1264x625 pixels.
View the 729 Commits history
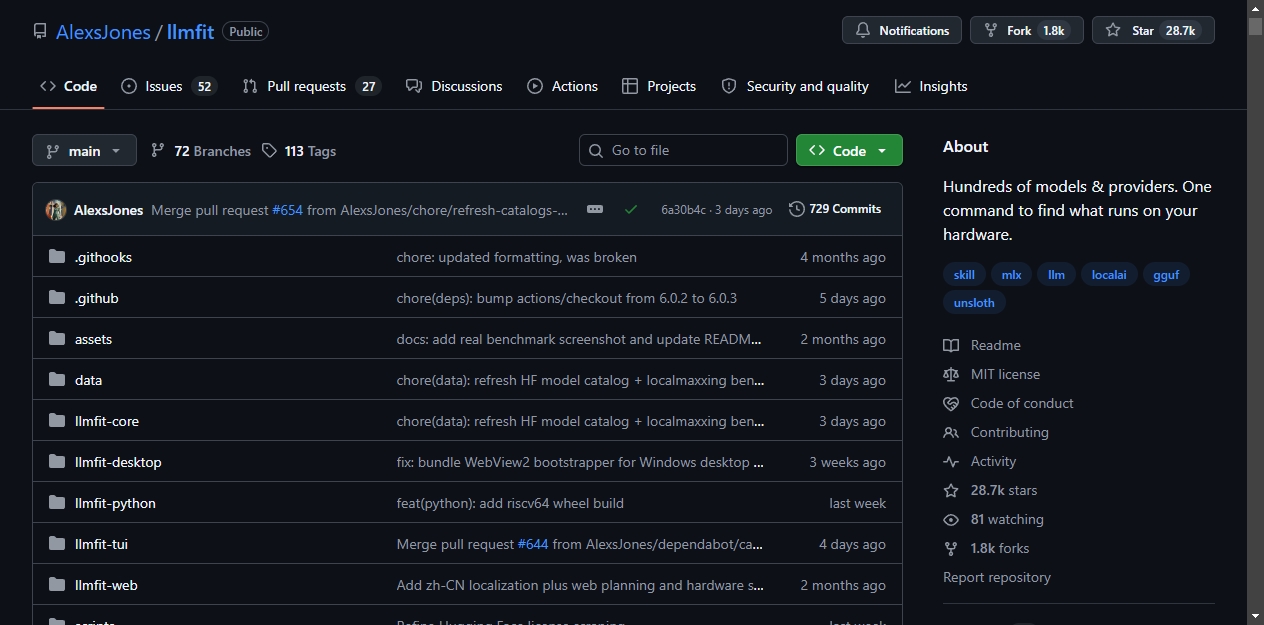coord(835,209)
